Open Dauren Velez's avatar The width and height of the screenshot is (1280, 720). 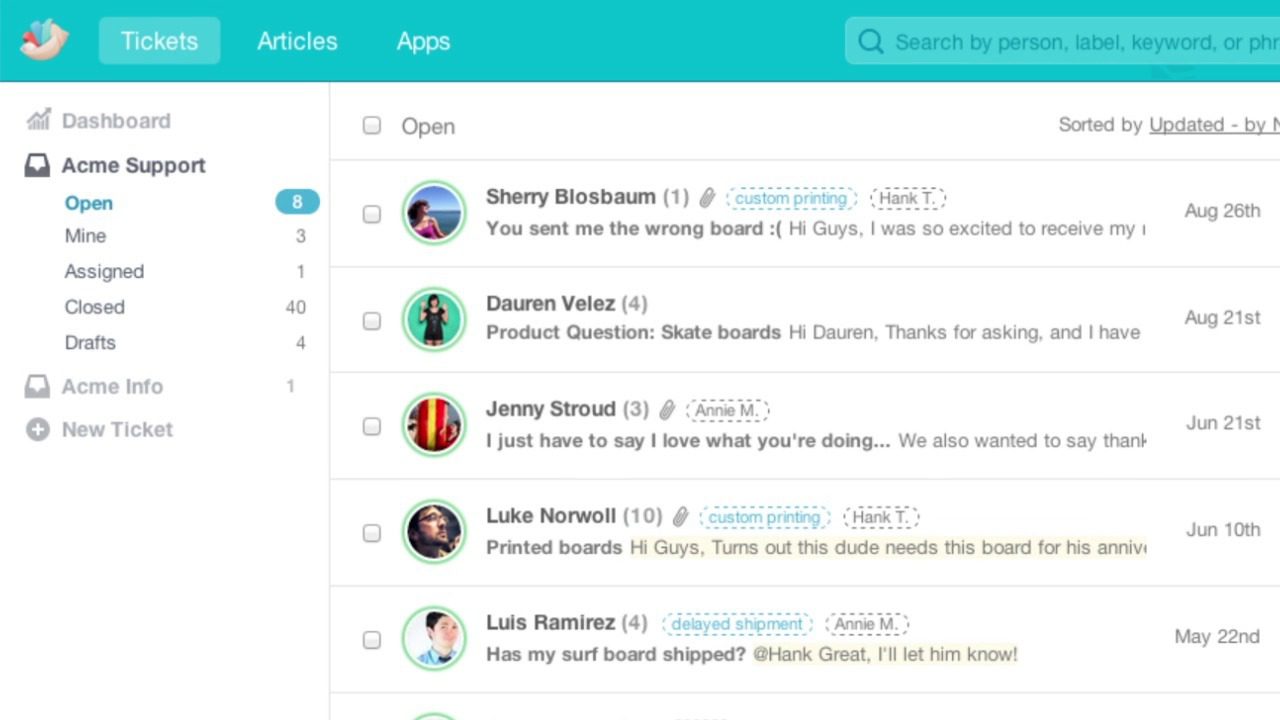434,320
